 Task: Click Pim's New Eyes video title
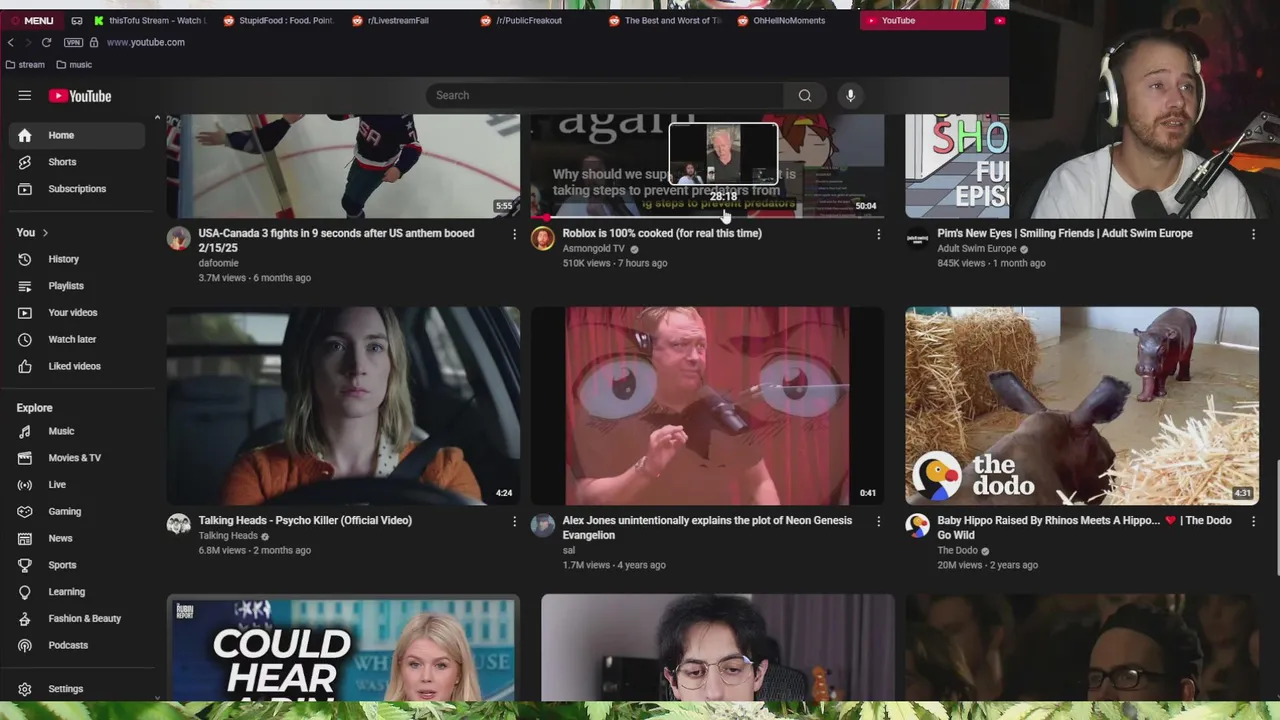[x=1065, y=233]
